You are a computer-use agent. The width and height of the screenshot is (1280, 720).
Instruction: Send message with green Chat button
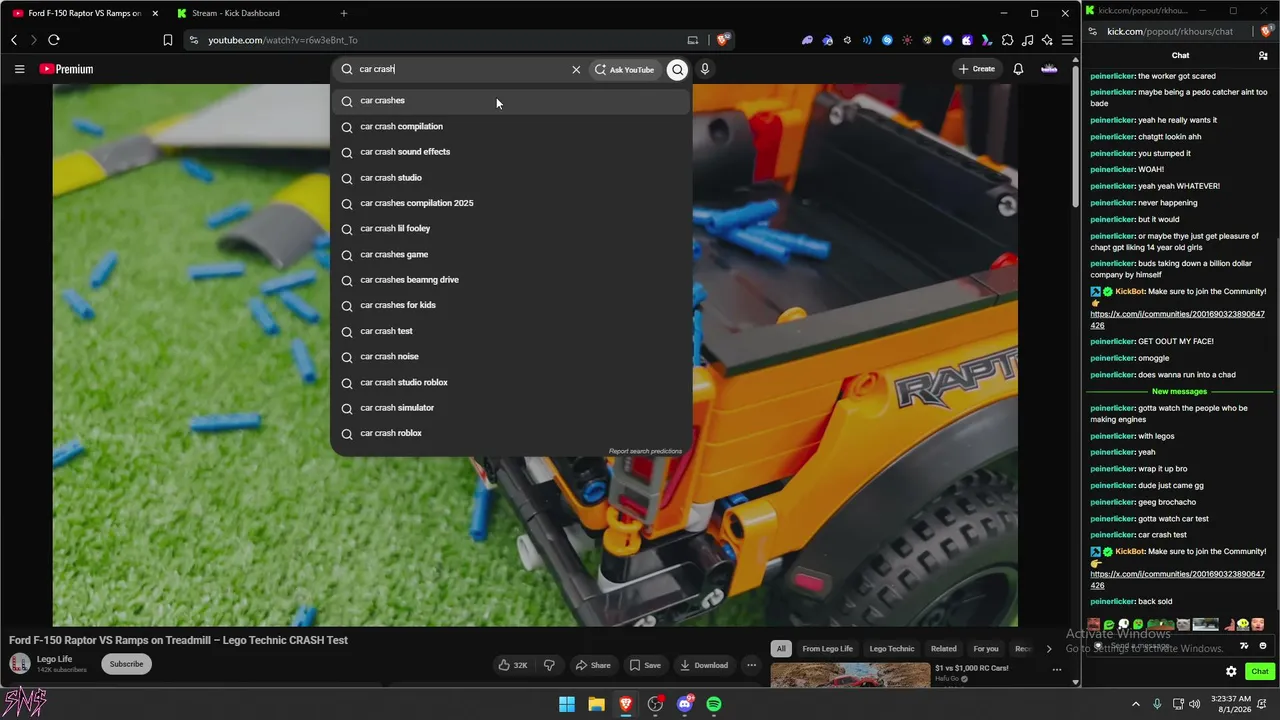[x=1259, y=672]
